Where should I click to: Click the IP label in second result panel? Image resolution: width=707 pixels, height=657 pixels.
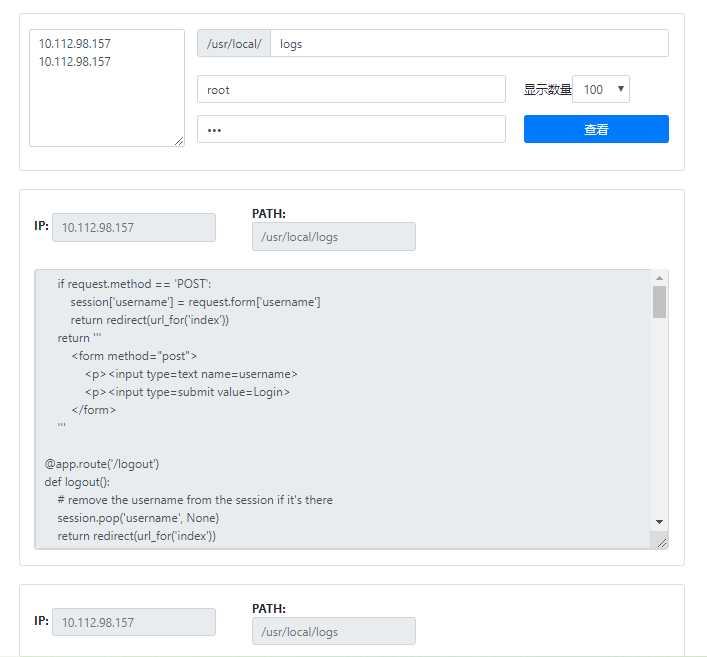[x=41, y=621]
